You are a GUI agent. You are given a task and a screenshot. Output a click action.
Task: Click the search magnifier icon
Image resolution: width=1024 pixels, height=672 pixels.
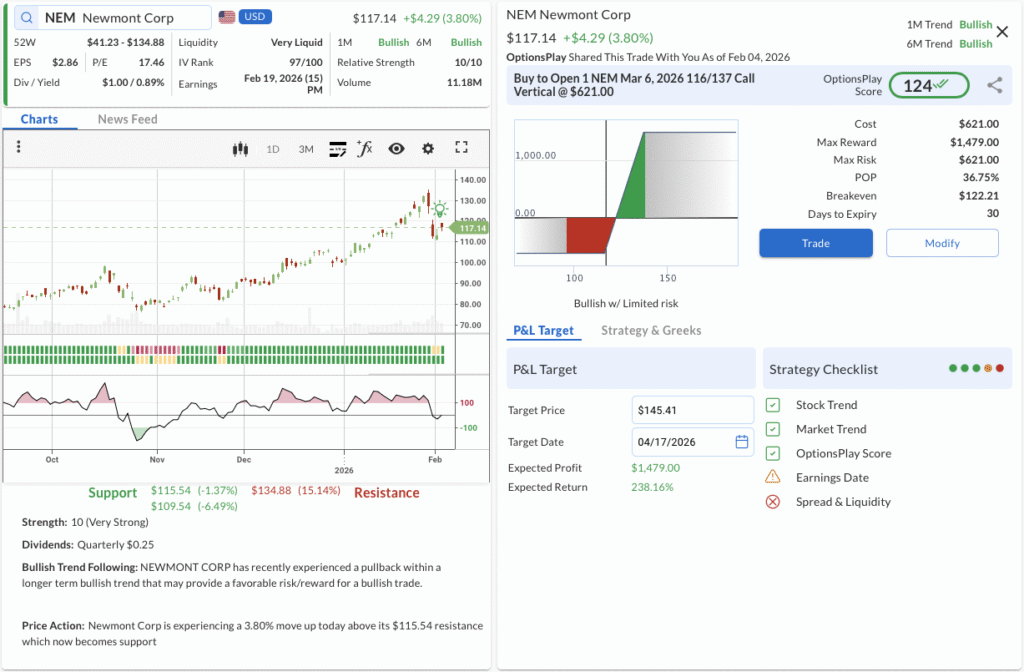coord(26,18)
